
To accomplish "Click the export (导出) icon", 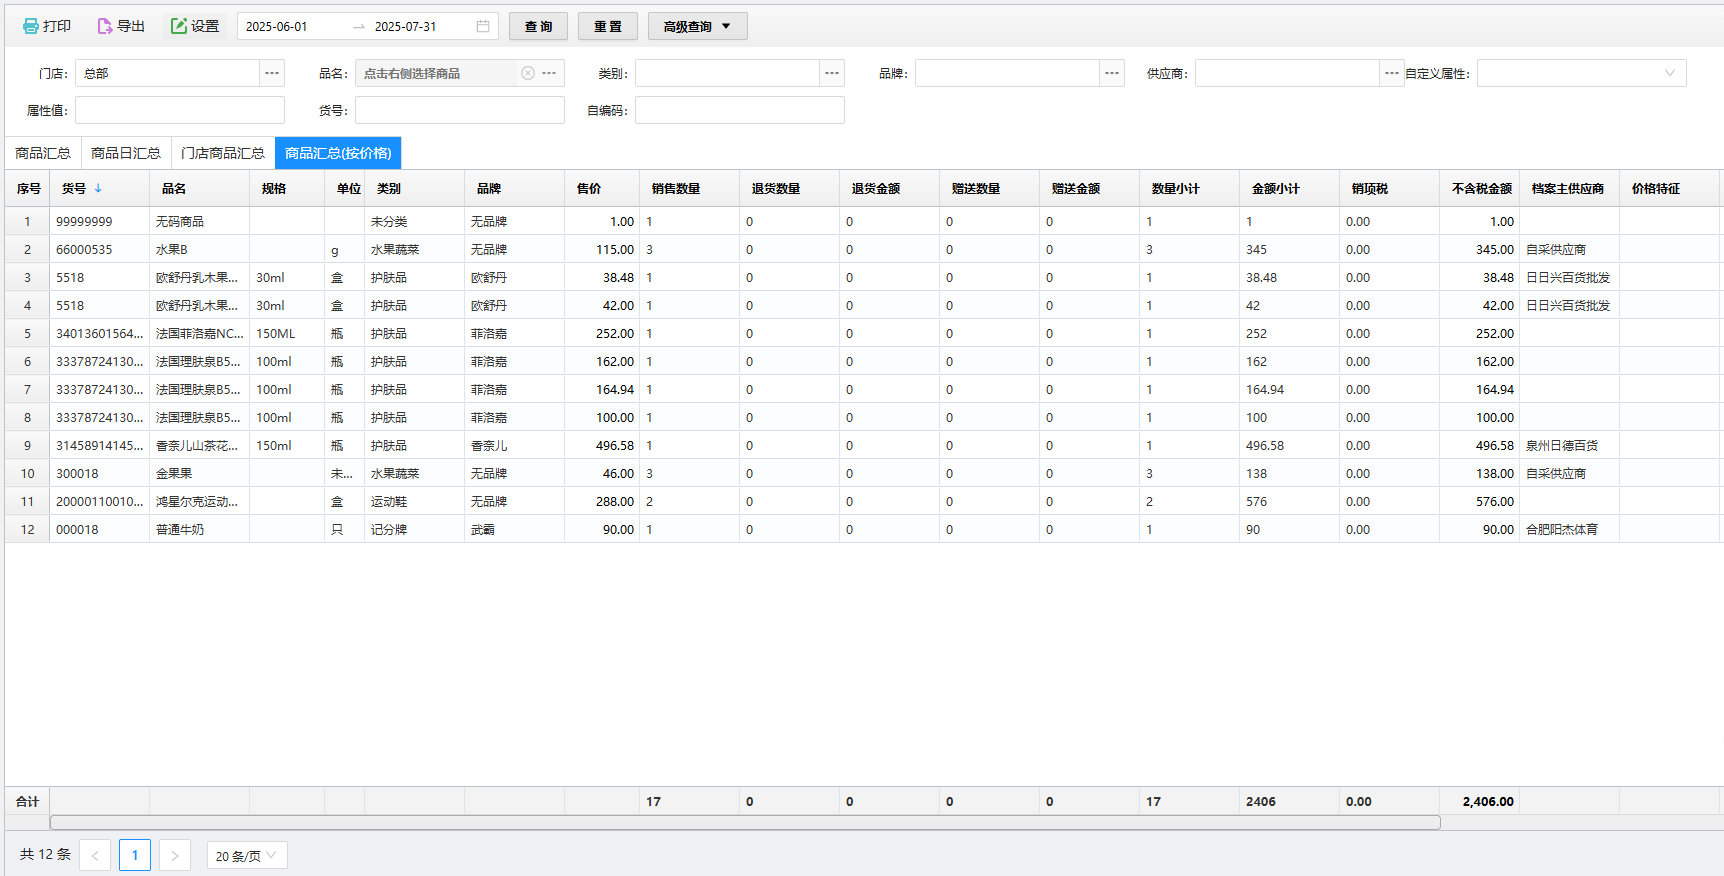I will pyautogui.click(x=104, y=26).
